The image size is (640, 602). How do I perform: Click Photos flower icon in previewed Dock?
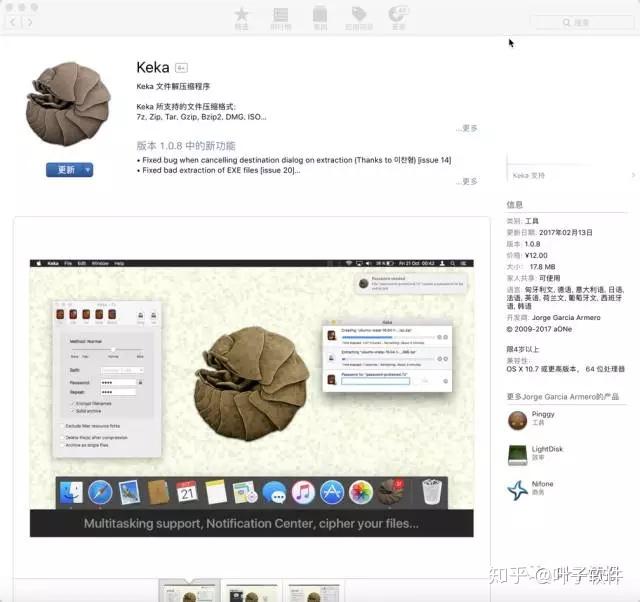[361, 492]
